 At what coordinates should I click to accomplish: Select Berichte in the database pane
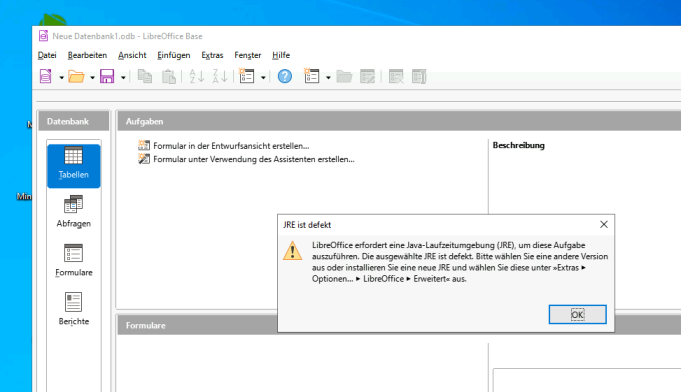click(74, 309)
